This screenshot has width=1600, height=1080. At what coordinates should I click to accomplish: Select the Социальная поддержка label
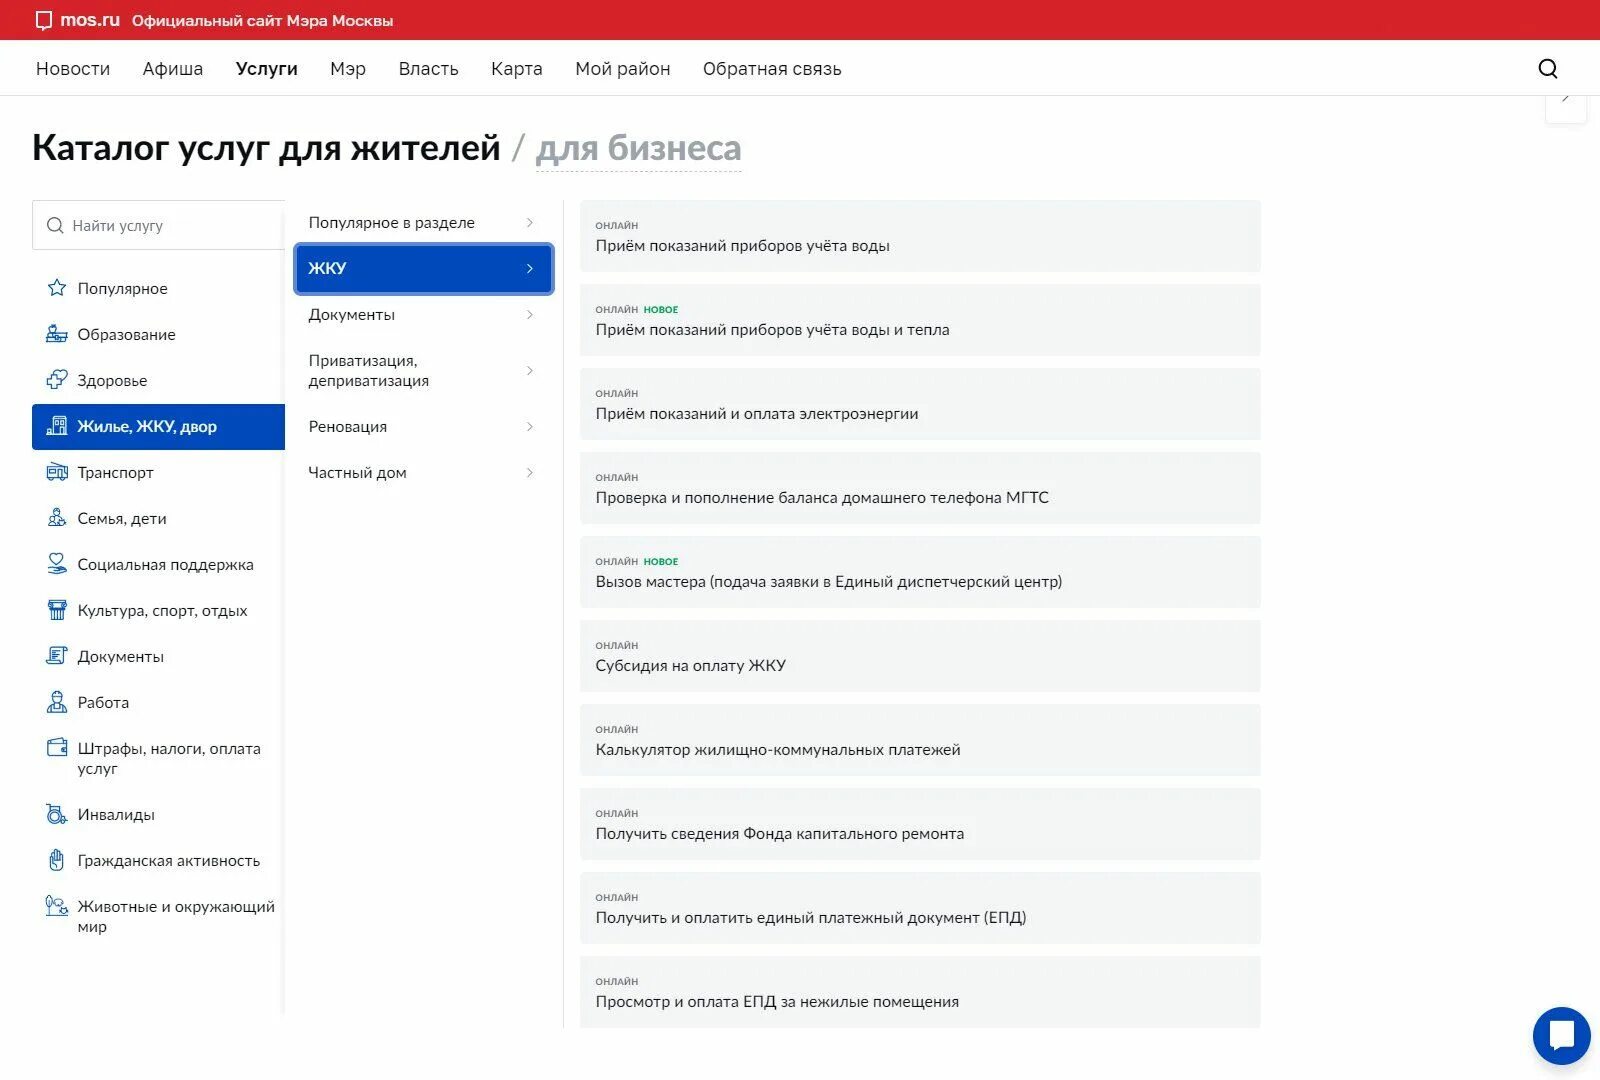(x=165, y=565)
